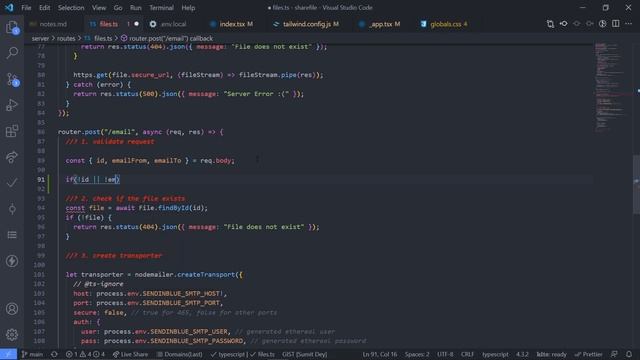Image resolution: width=640 pixels, height=360 pixels.
Task: Click the VS Code logo icon
Action: click(x=9, y=7)
